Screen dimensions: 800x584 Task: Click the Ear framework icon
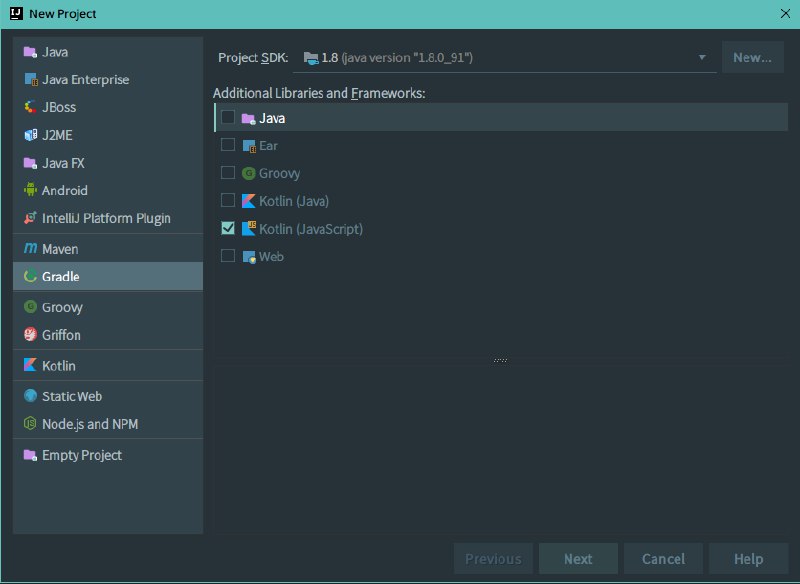point(248,146)
